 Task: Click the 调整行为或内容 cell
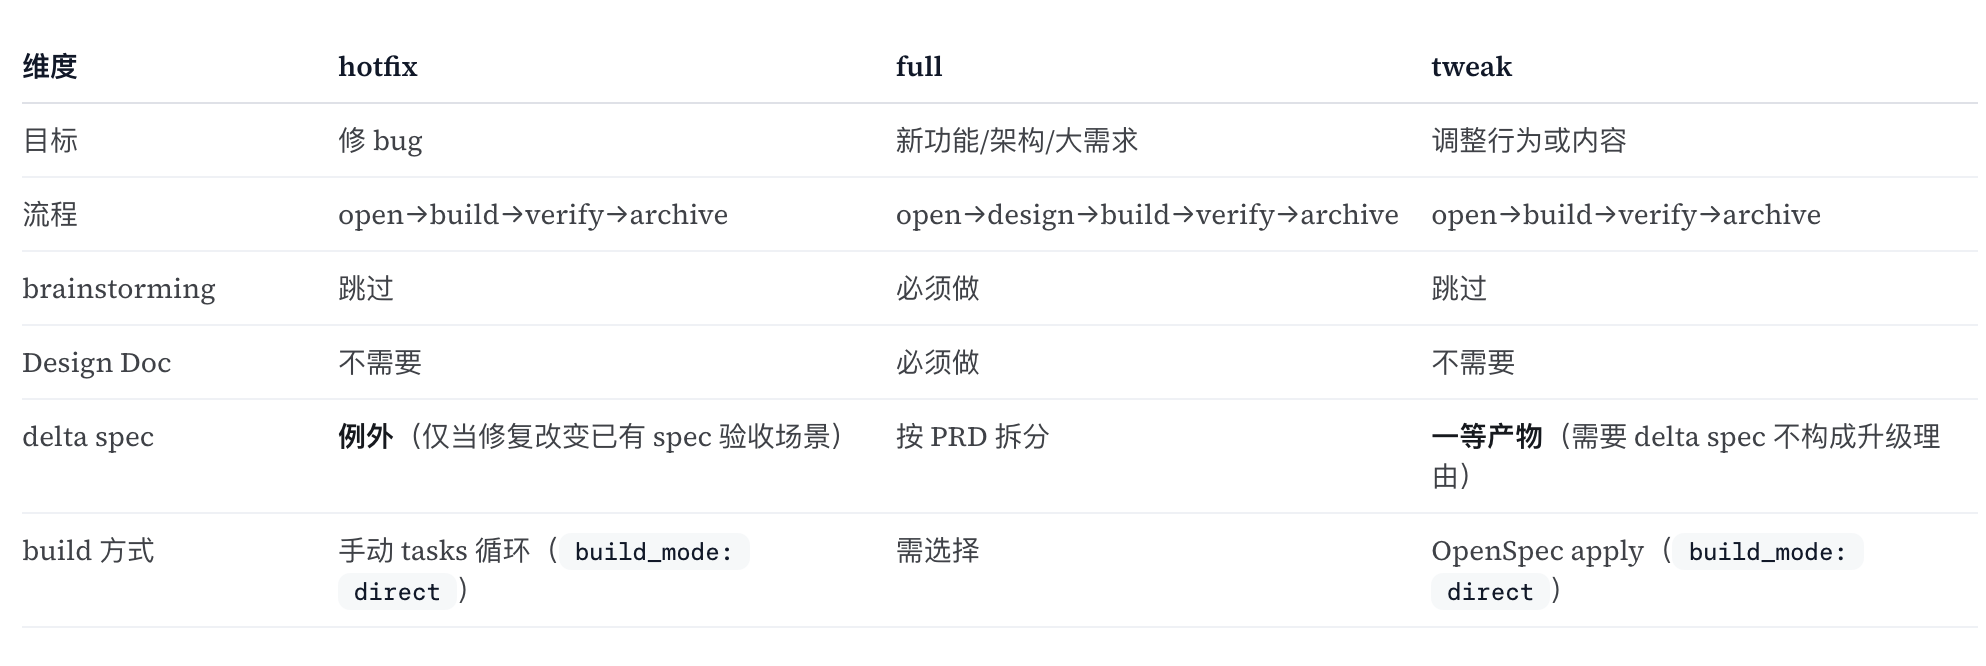coord(1529,140)
